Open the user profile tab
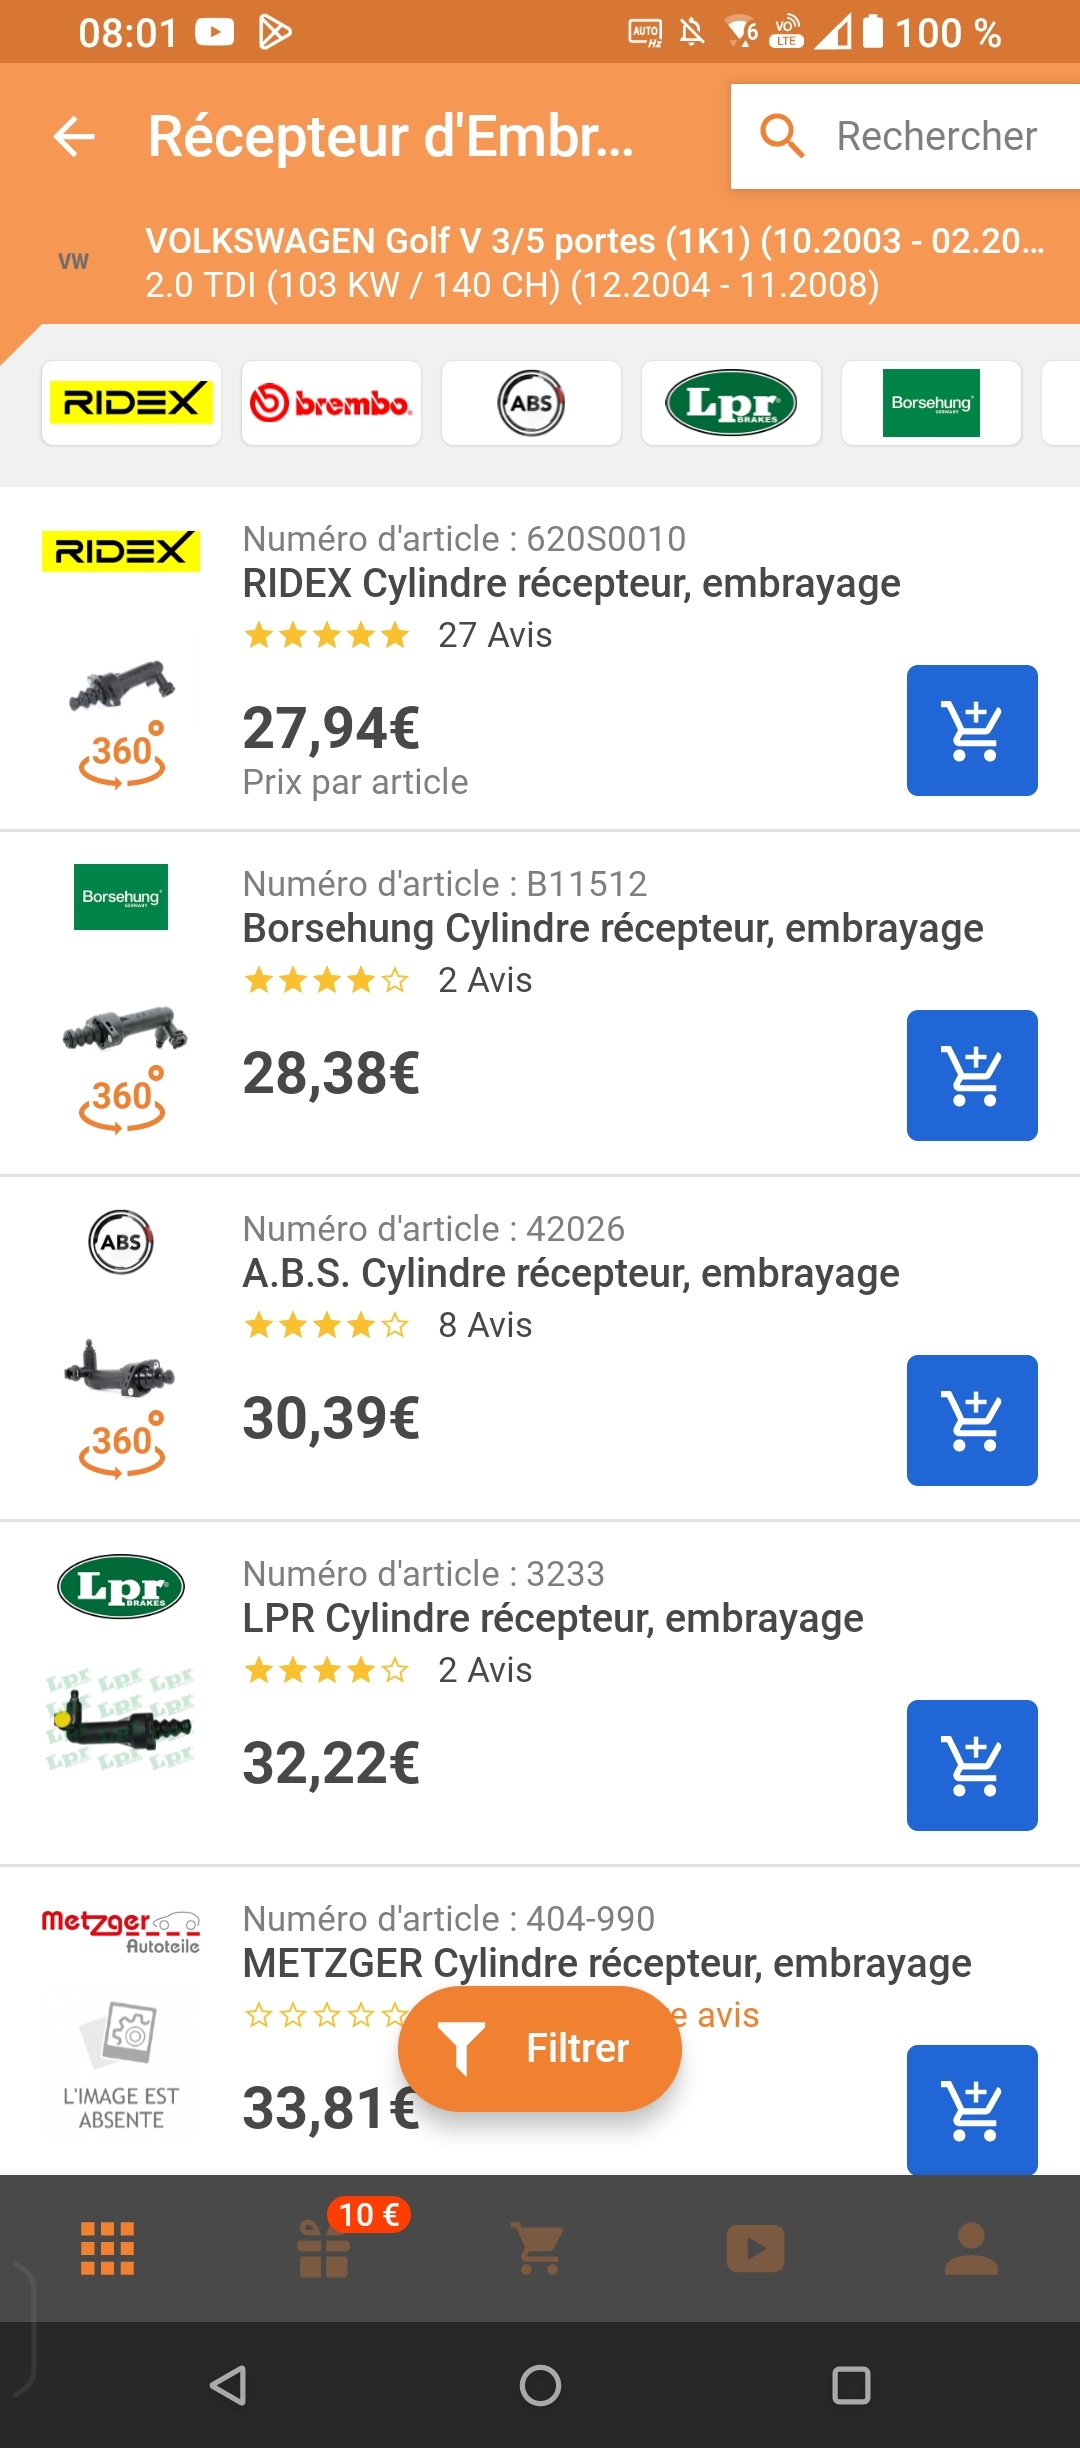The height and width of the screenshot is (2448, 1080). [x=971, y=2249]
